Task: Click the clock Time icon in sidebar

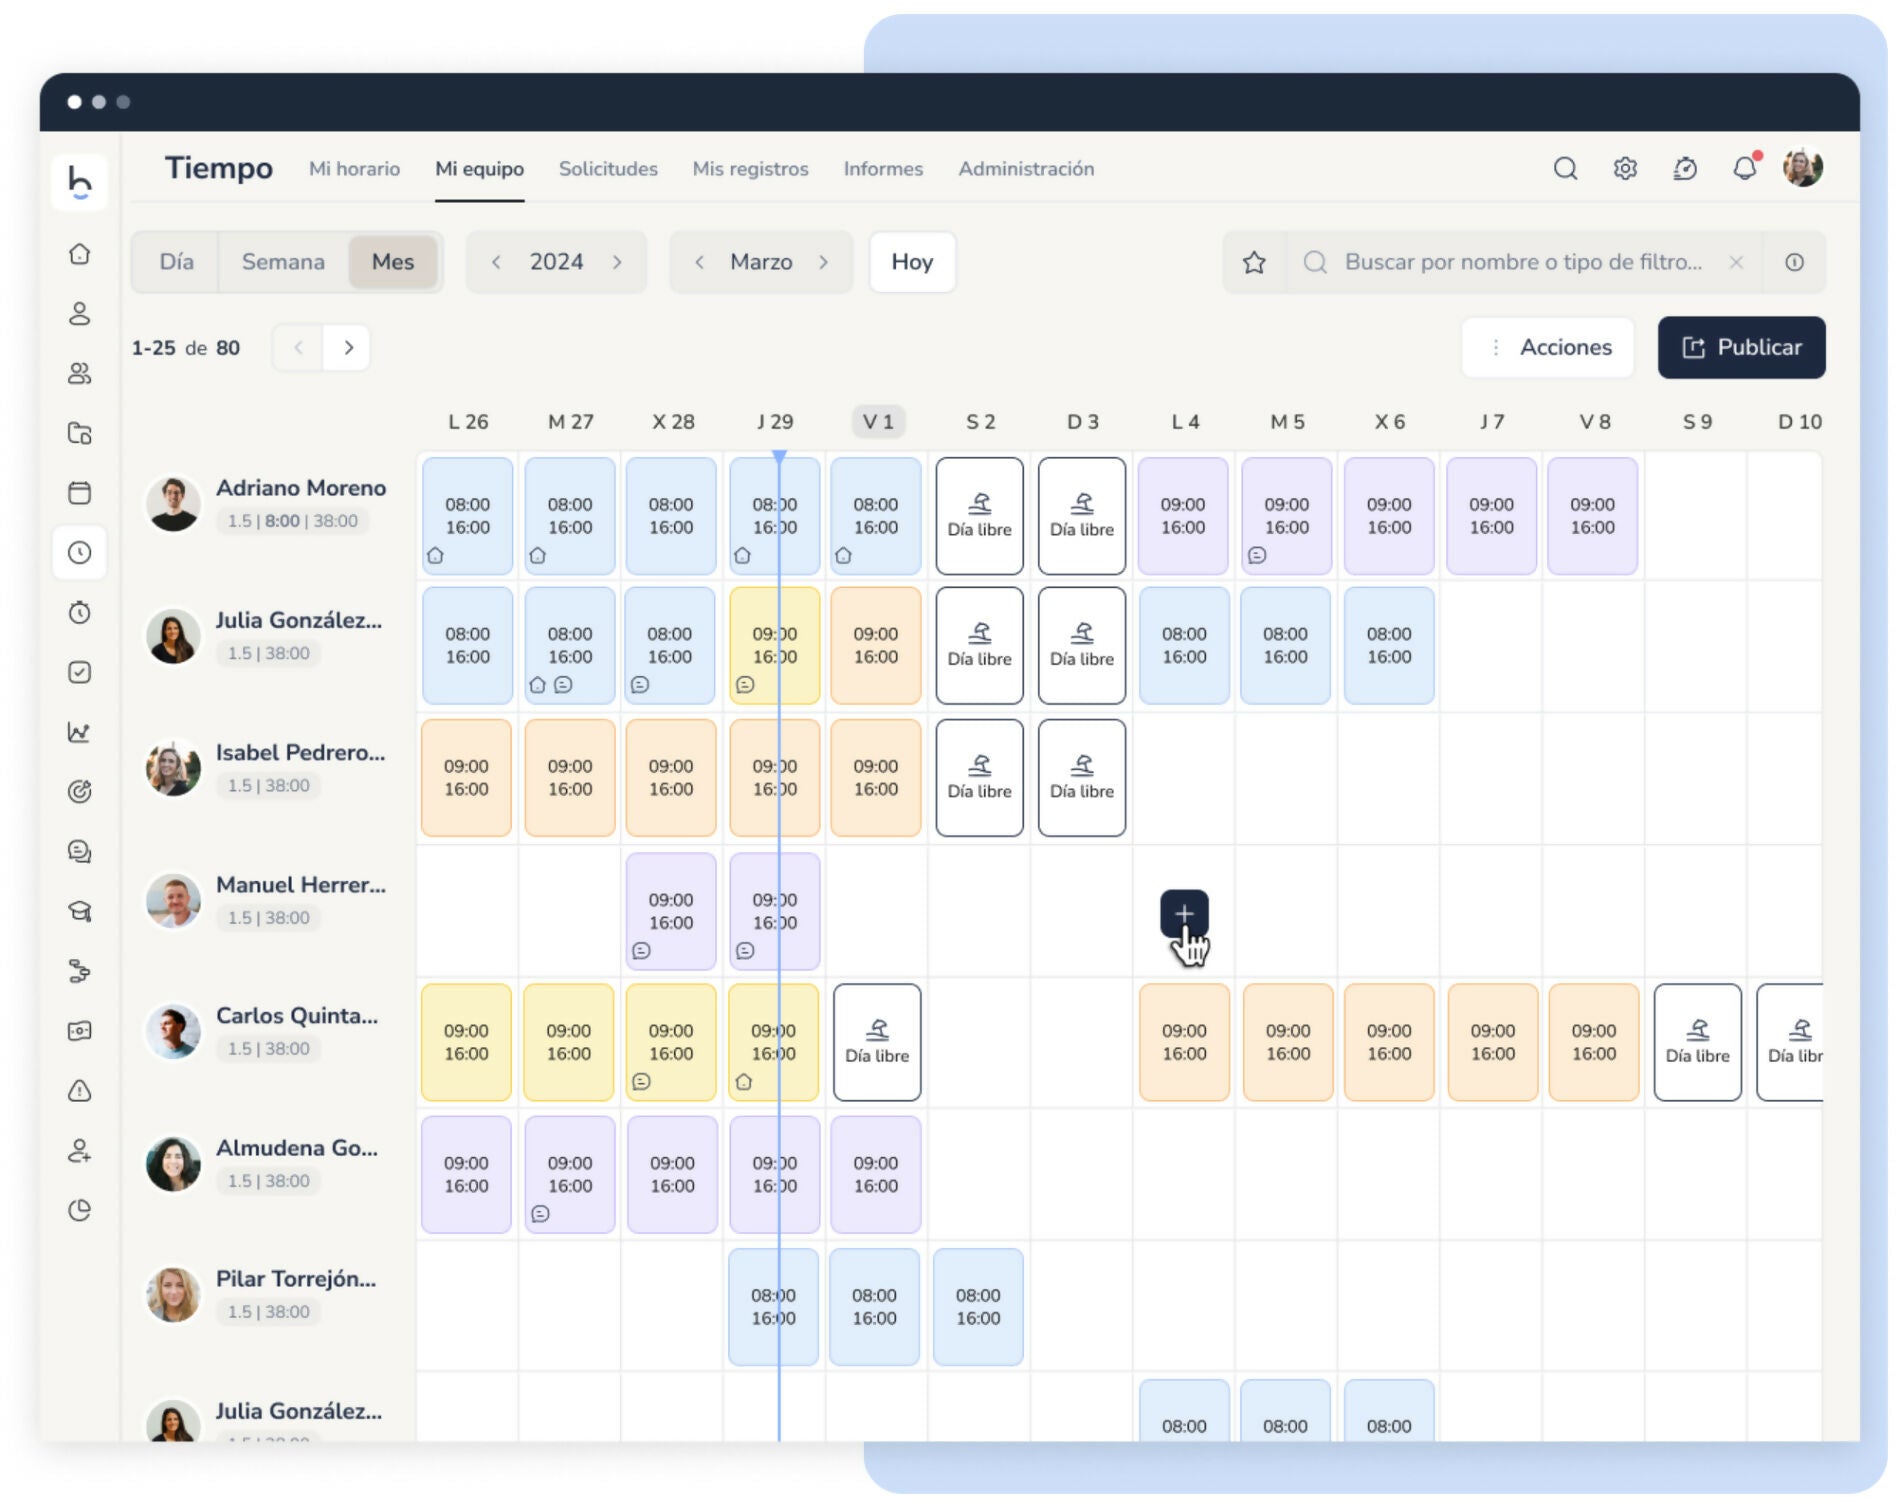Action: (x=80, y=553)
